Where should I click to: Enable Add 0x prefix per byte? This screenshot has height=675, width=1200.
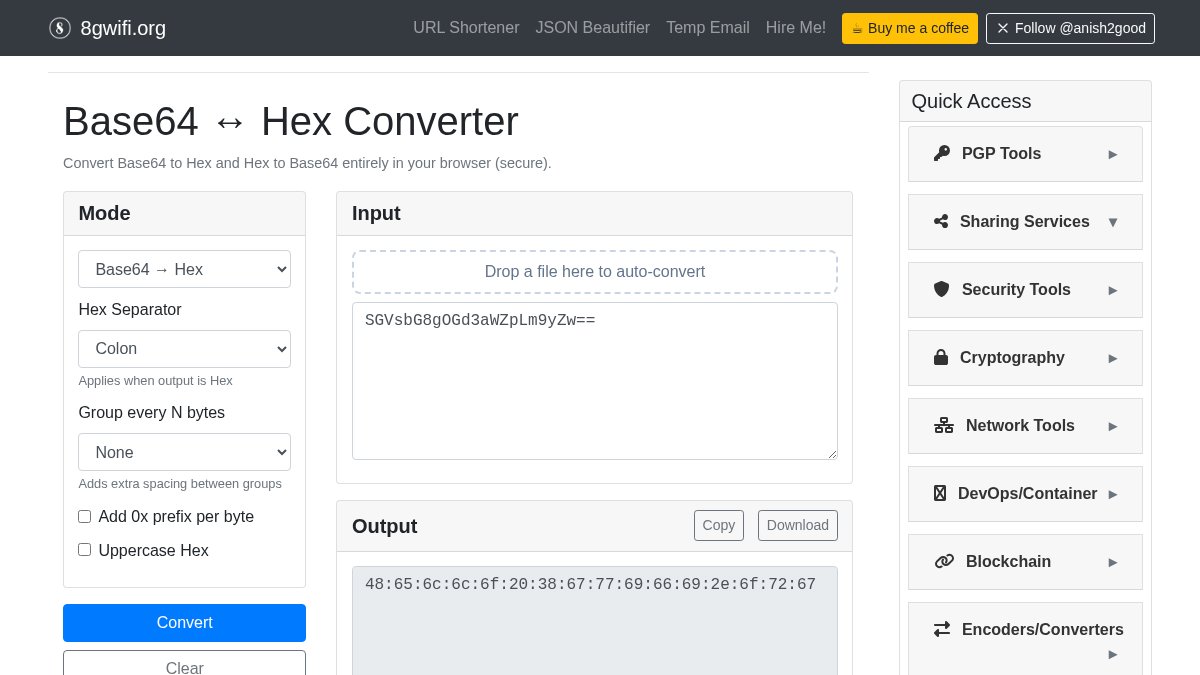coord(84,516)
